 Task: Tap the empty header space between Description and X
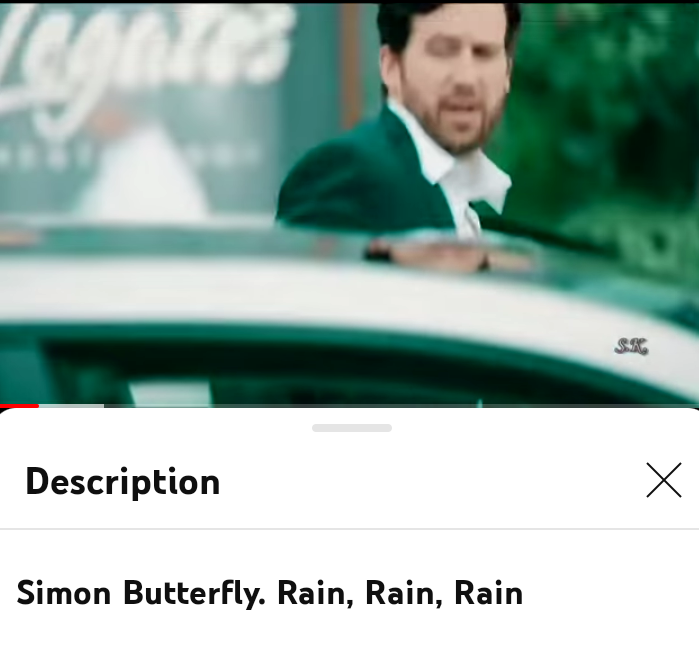432,482
